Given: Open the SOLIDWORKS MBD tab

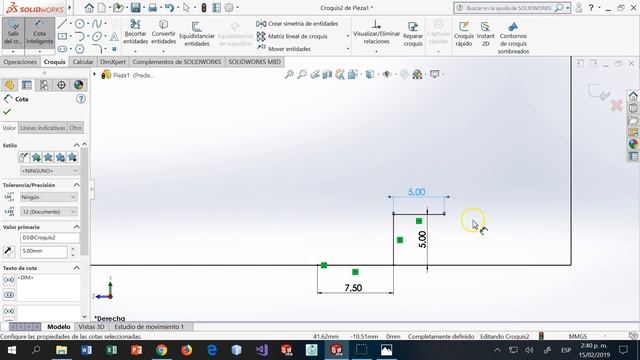Looking at the screenshot, I should click(x=254, y=62).
